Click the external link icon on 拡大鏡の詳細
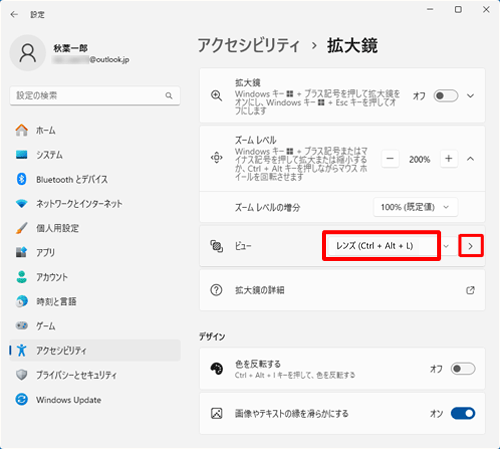 point(470,290)
